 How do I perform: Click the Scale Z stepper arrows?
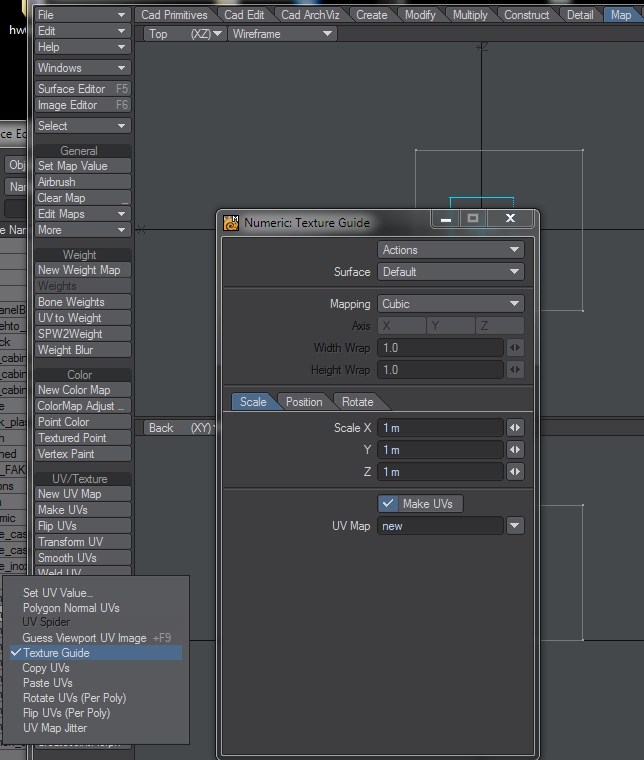point(515,472)
